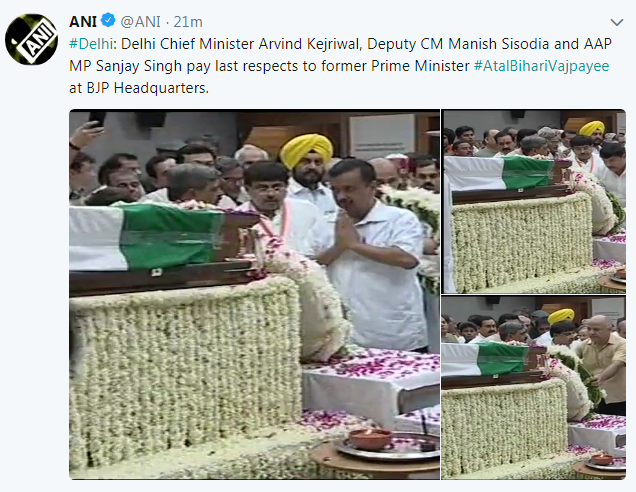This screenshot has height=492, width=636.
Task: Open the @ANI handle link
Action: pos(140,21)
